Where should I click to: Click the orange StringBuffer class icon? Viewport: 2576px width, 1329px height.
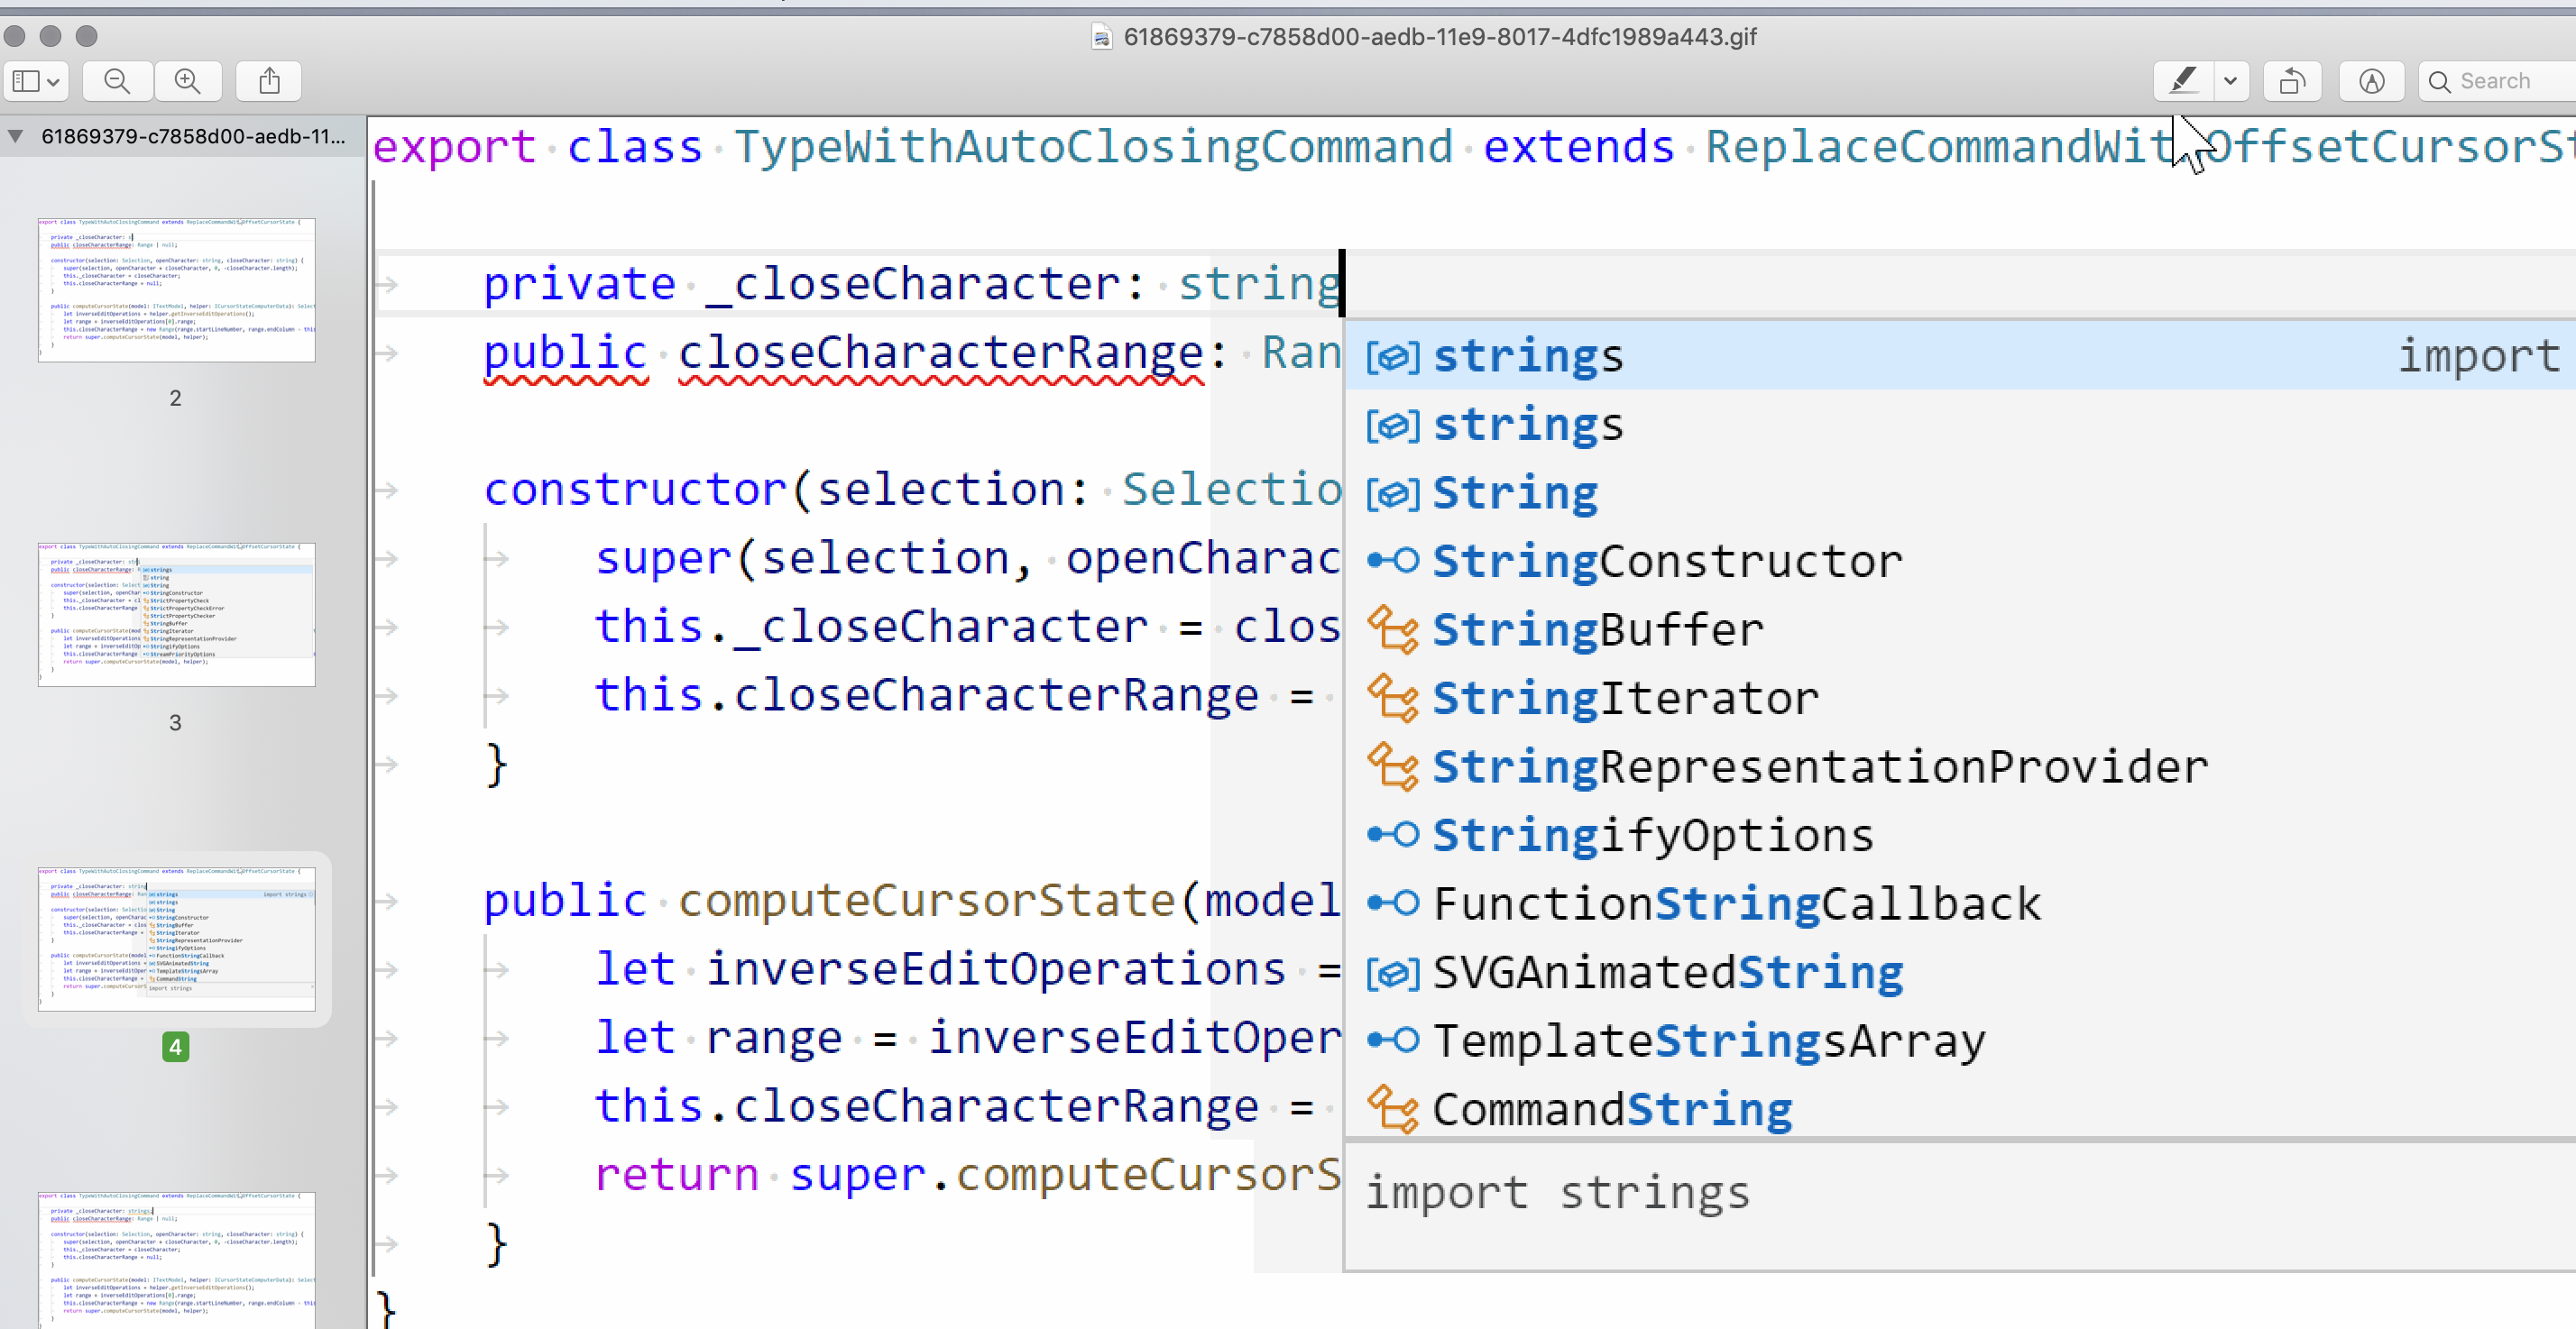[x=1393, y=630]
